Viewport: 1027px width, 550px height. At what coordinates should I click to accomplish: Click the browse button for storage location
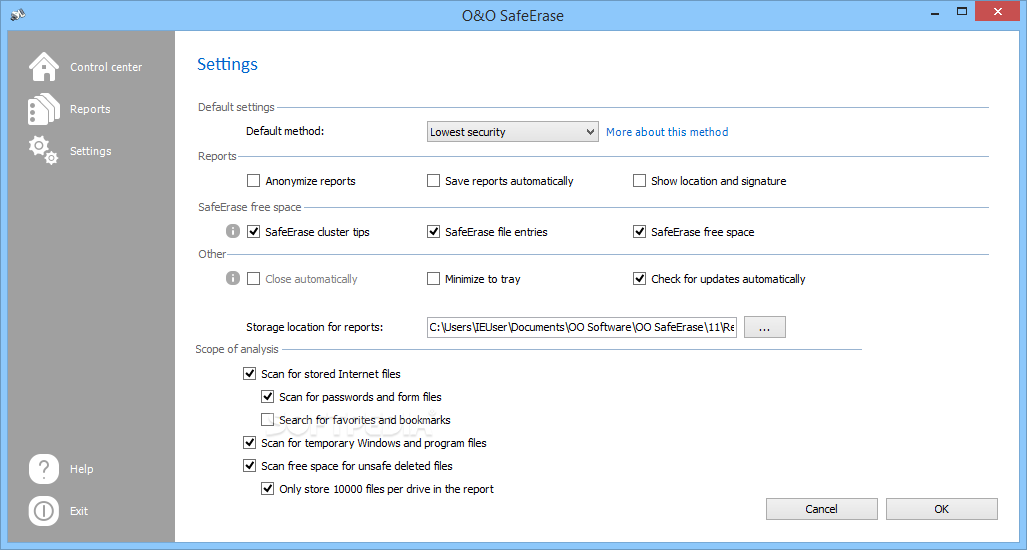pos(764,327)
